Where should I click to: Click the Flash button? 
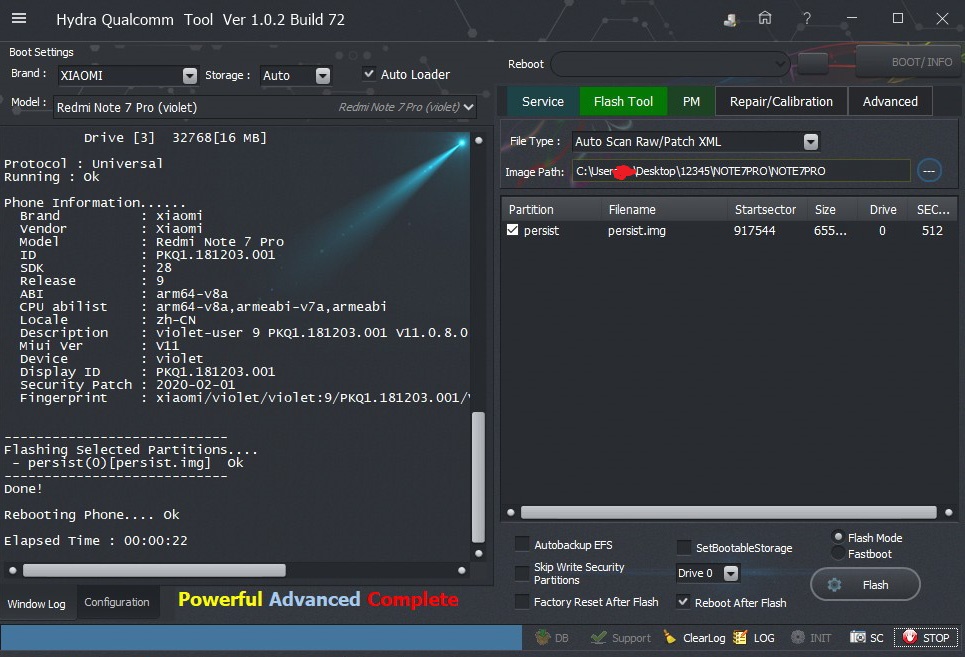pos(865,585)
